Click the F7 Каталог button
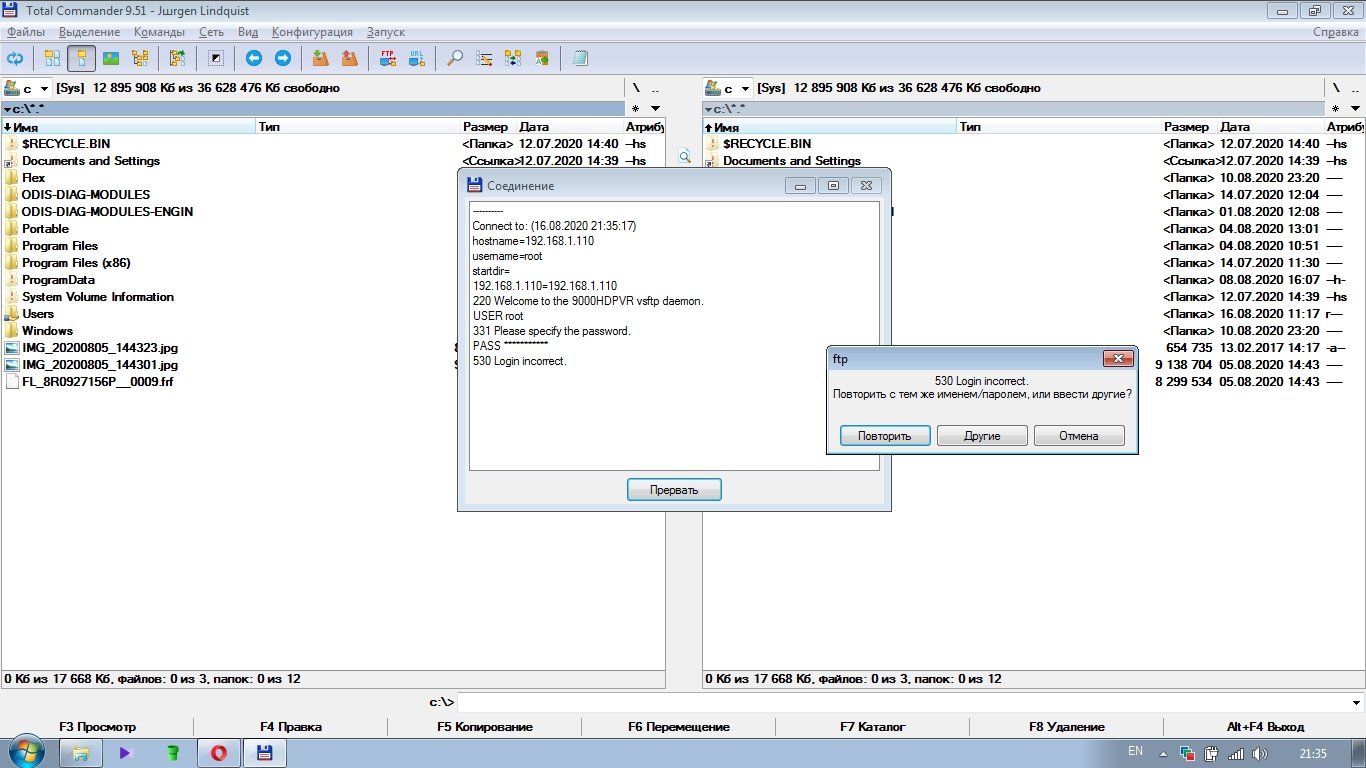The width and height of the screenshot is (1366, 768). (873, 727)
